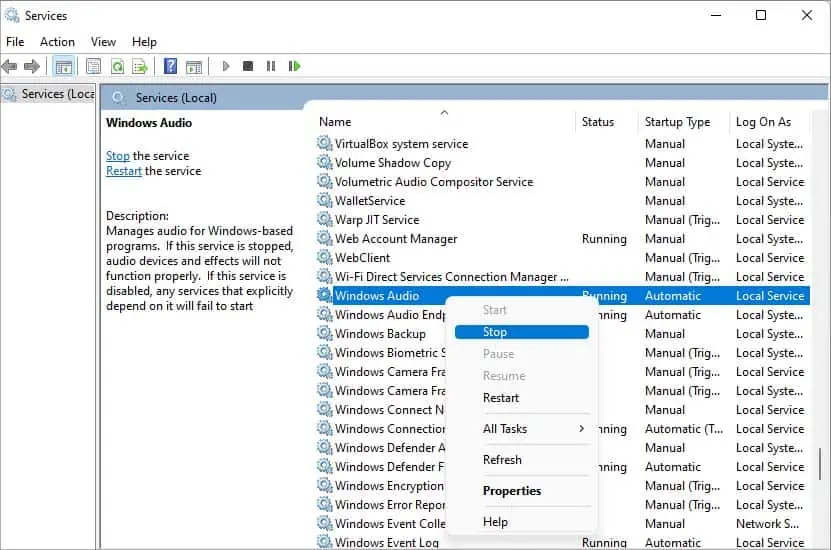This screenshot has height=550, width=831.
Task: Select Wi-Fi Direct Services Connection Manager
Action: tap(563, 277)
